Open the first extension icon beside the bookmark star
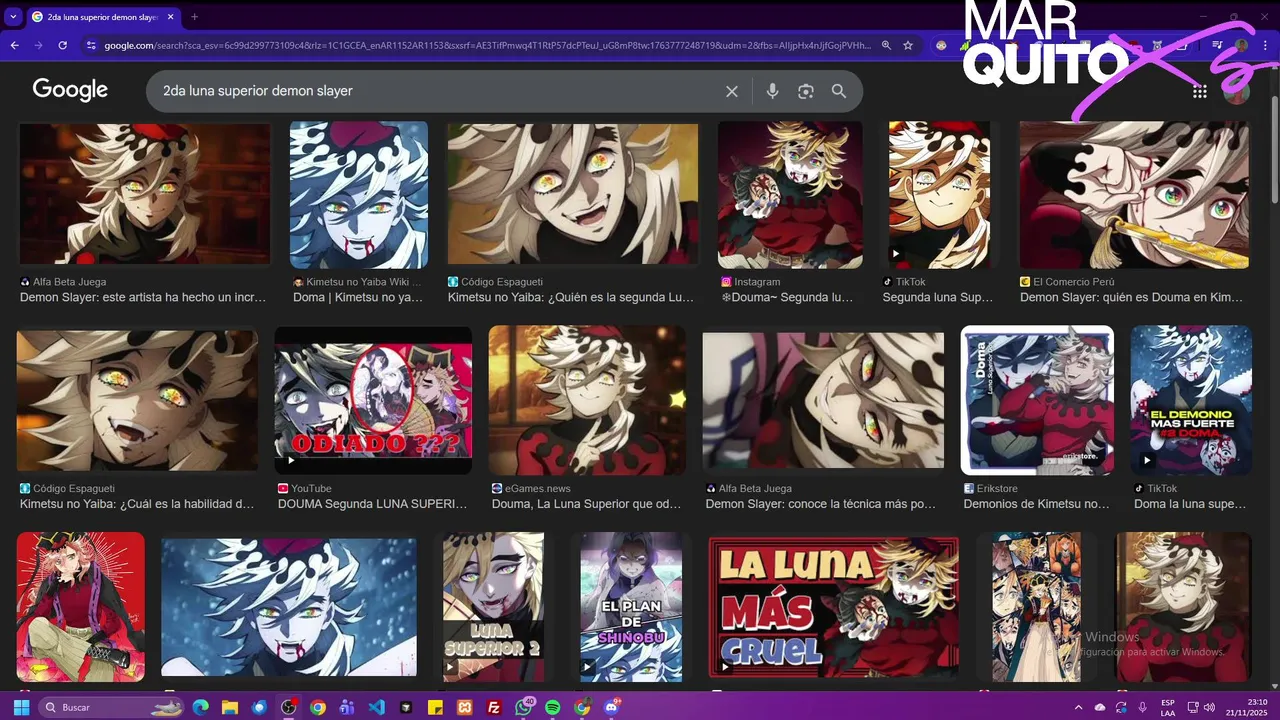This screenshot has width=1280, height=720. (941, 45)
